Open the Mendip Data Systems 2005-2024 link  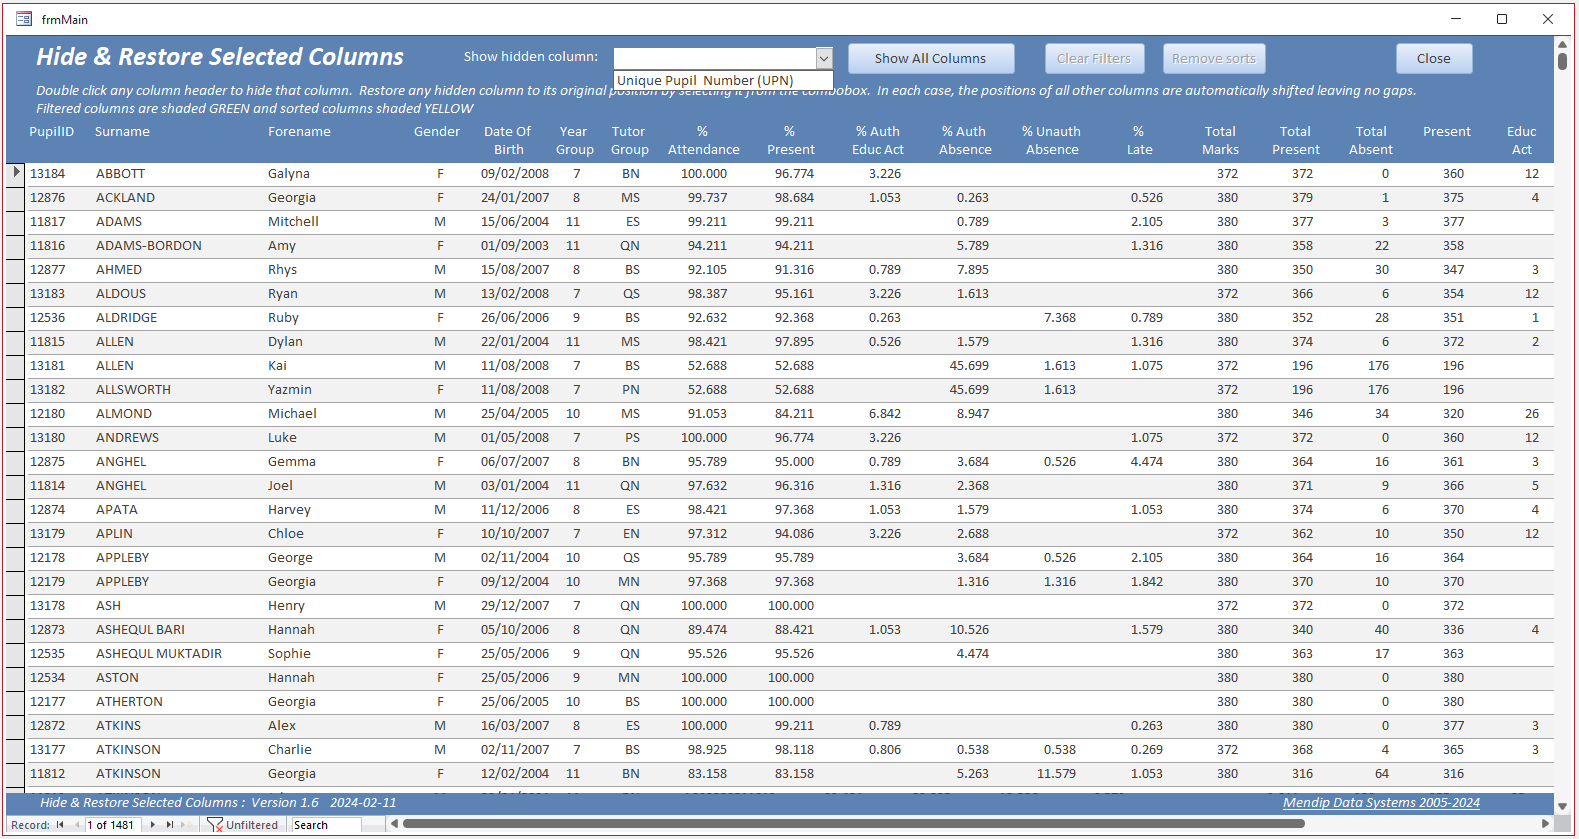coord(1381,802)
